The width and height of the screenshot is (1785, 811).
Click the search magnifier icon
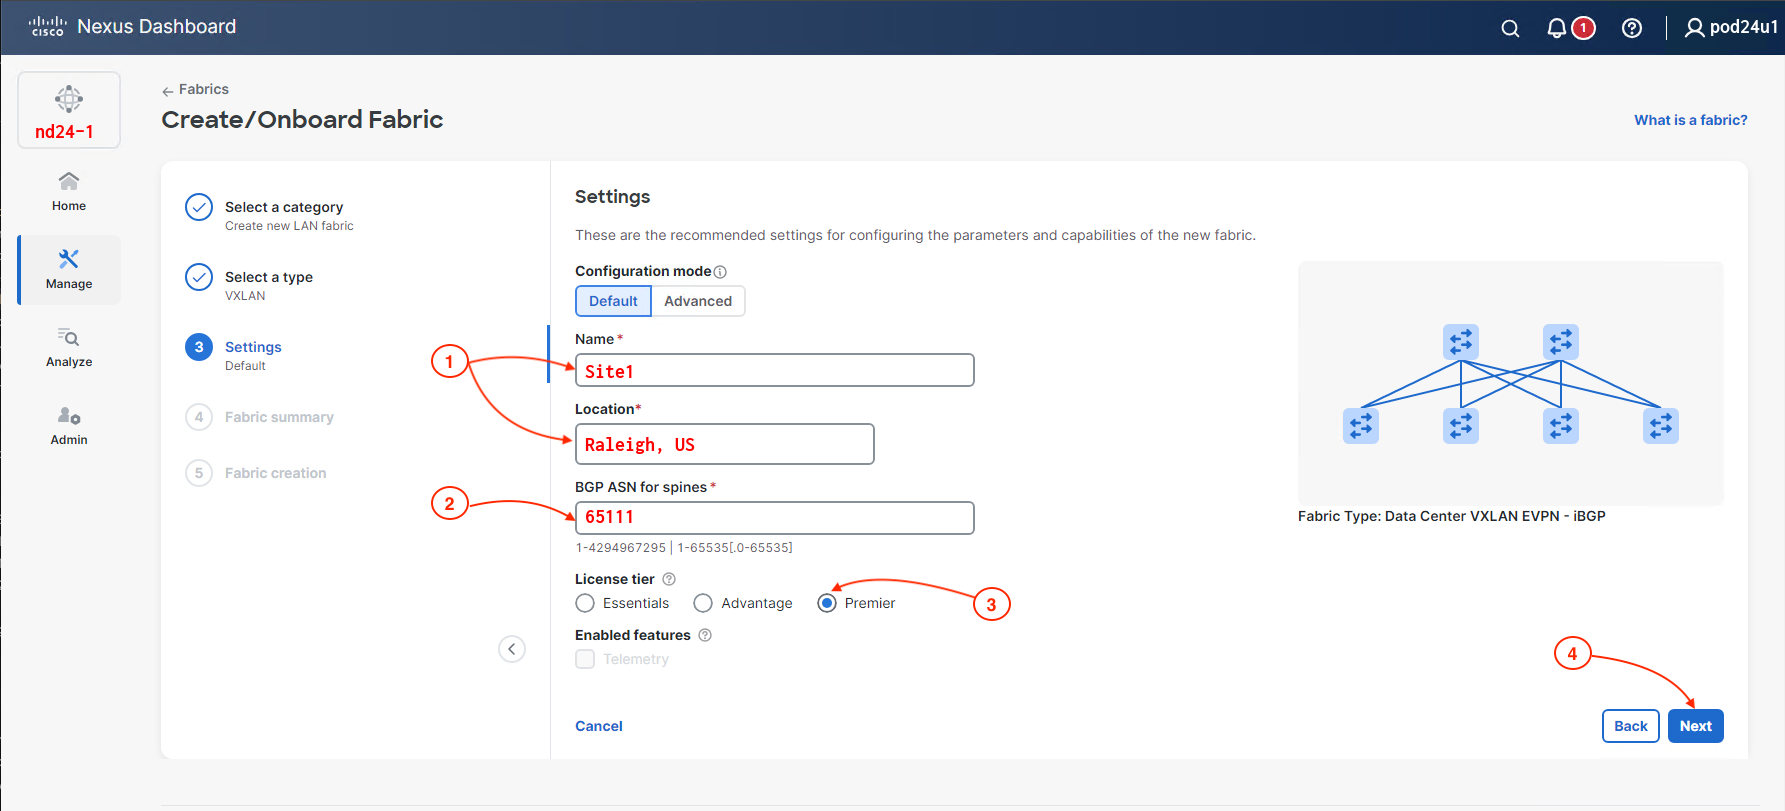pyautogui.click(x=1510, y=28)
